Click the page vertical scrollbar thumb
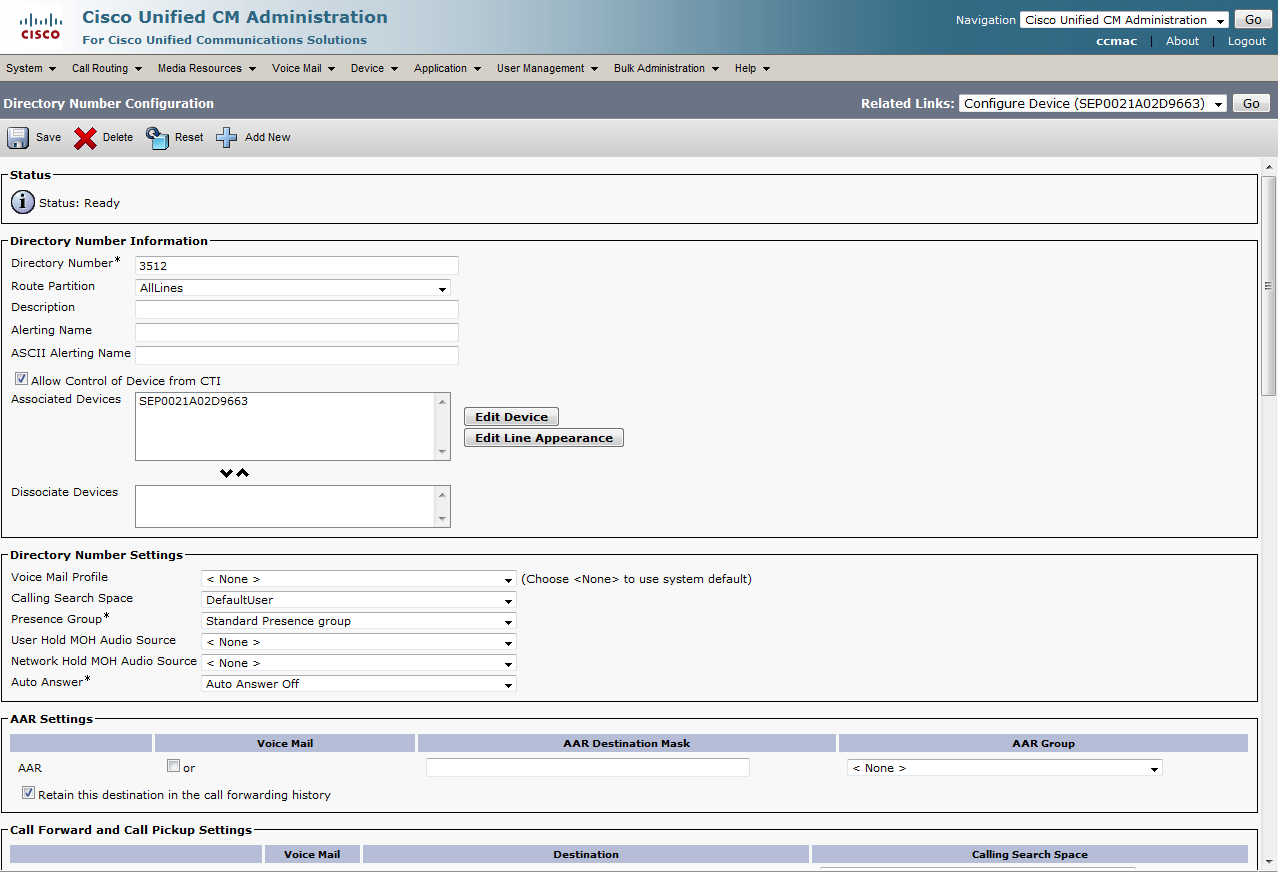The image size is (1280, 872). [1269, 285]
